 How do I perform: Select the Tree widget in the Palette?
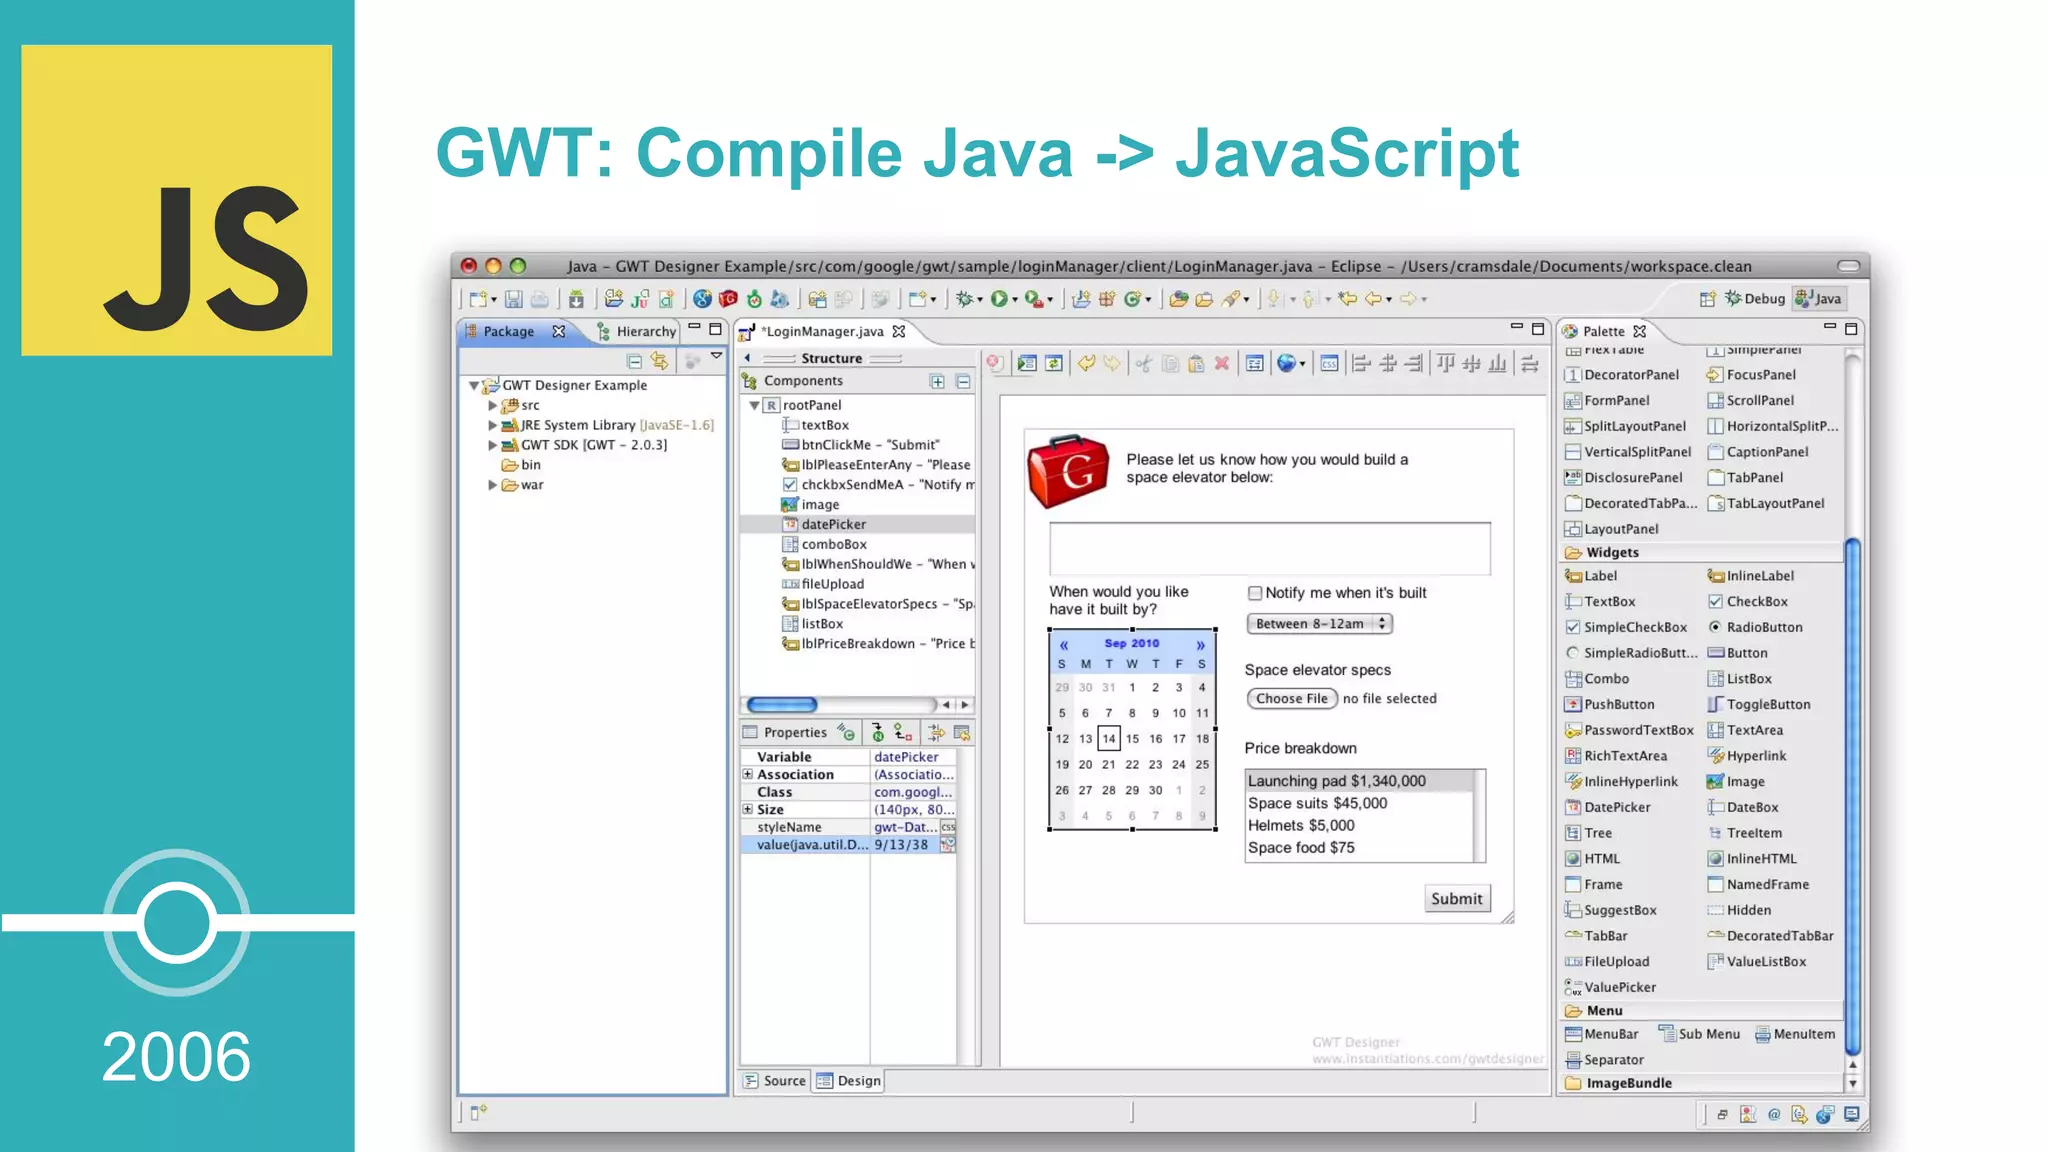1589,833
